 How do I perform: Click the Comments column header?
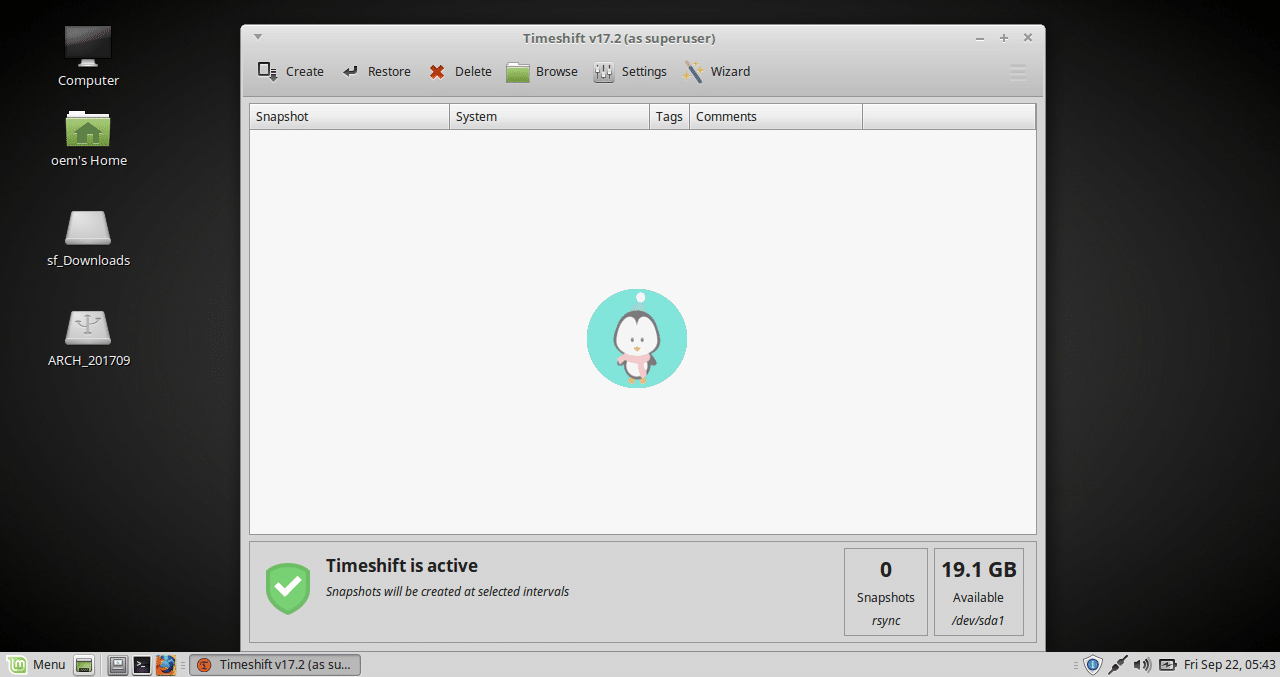[x=775, y=116]
